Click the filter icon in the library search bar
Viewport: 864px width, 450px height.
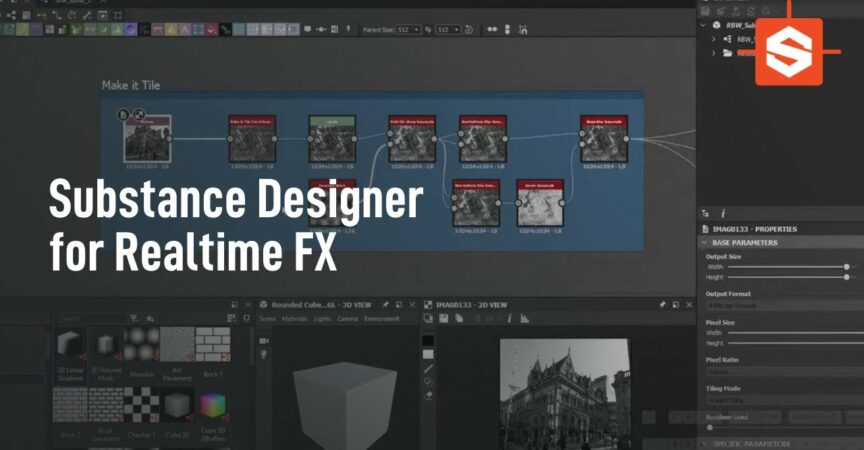coord(134,318)
